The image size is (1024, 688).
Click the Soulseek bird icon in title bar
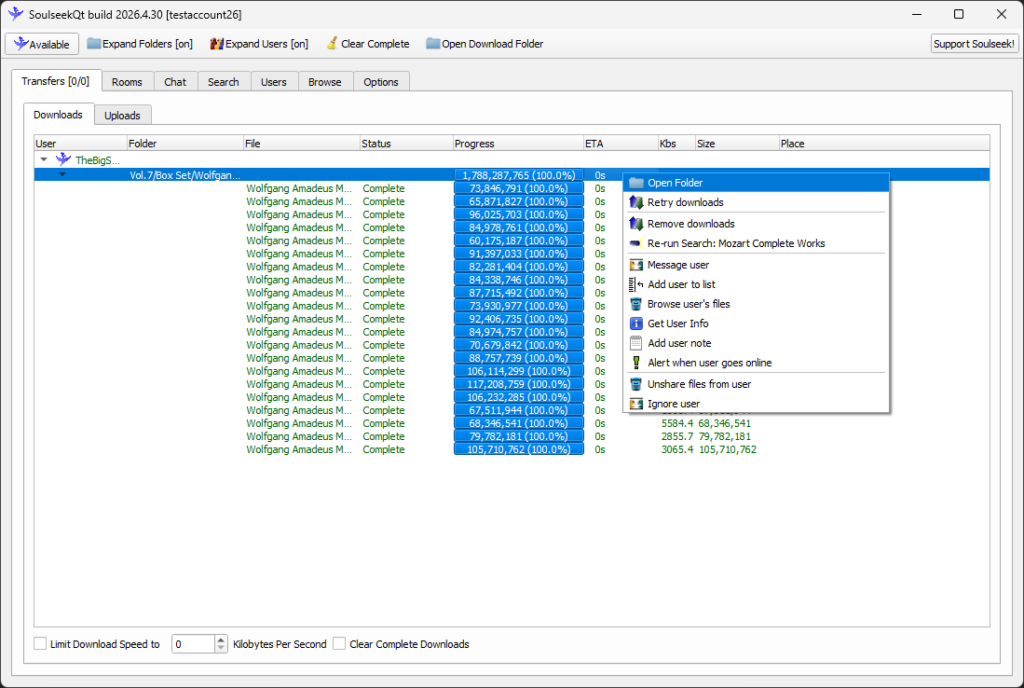(16, 14)
